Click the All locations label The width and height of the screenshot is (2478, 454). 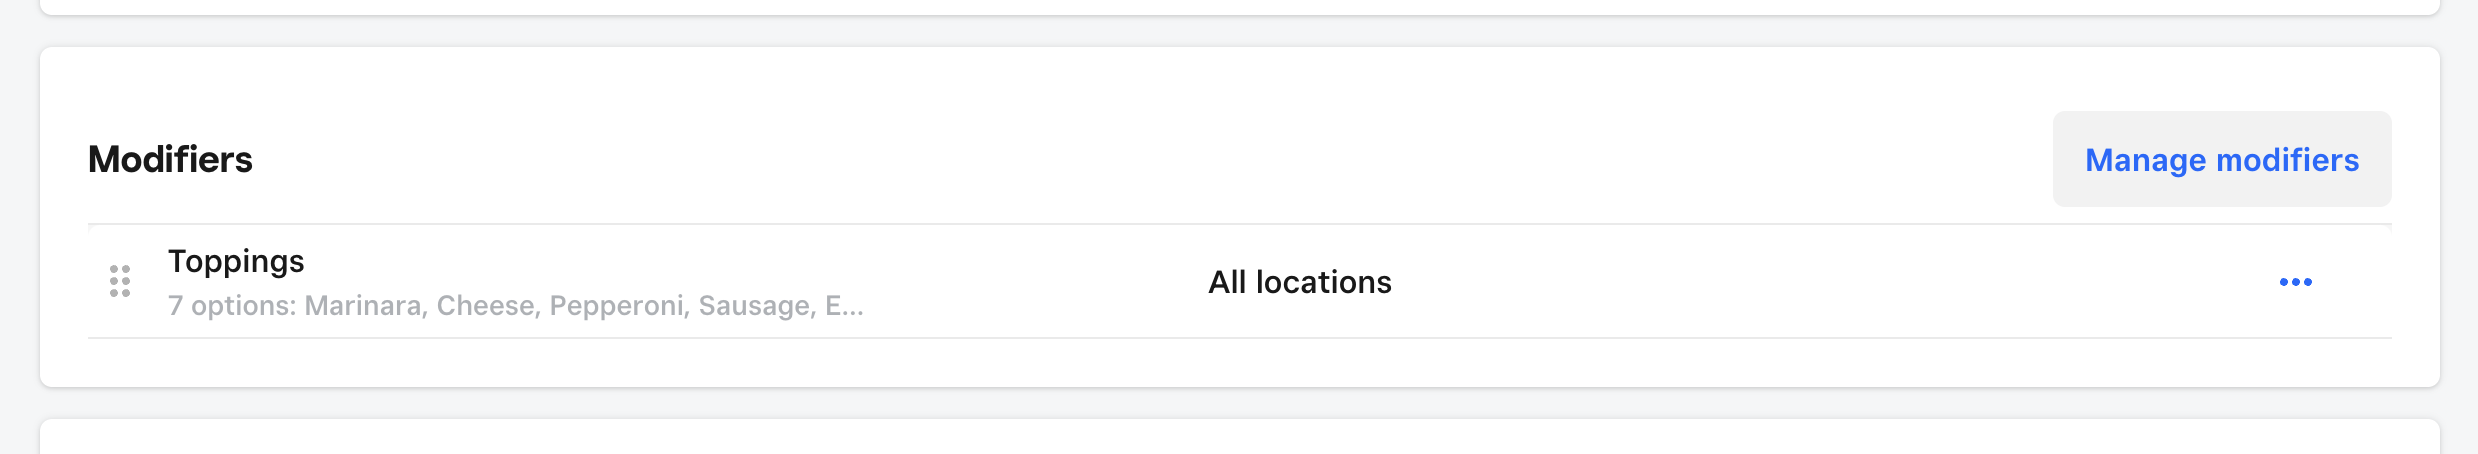(1299, 283)
